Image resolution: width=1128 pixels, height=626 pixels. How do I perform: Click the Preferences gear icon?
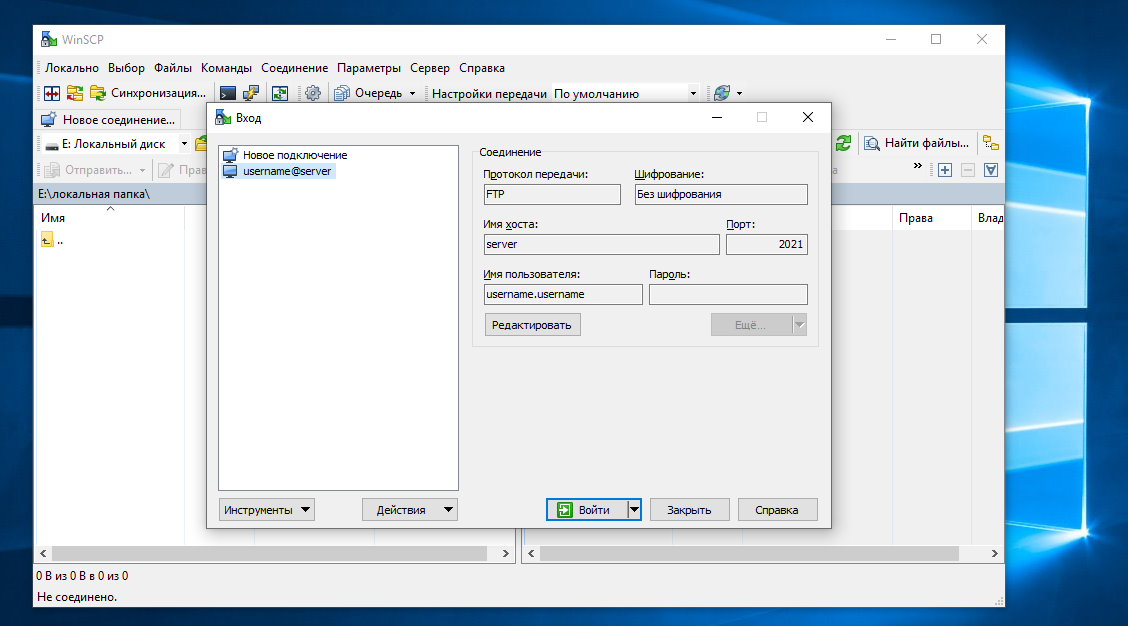[x=313, y=94]
